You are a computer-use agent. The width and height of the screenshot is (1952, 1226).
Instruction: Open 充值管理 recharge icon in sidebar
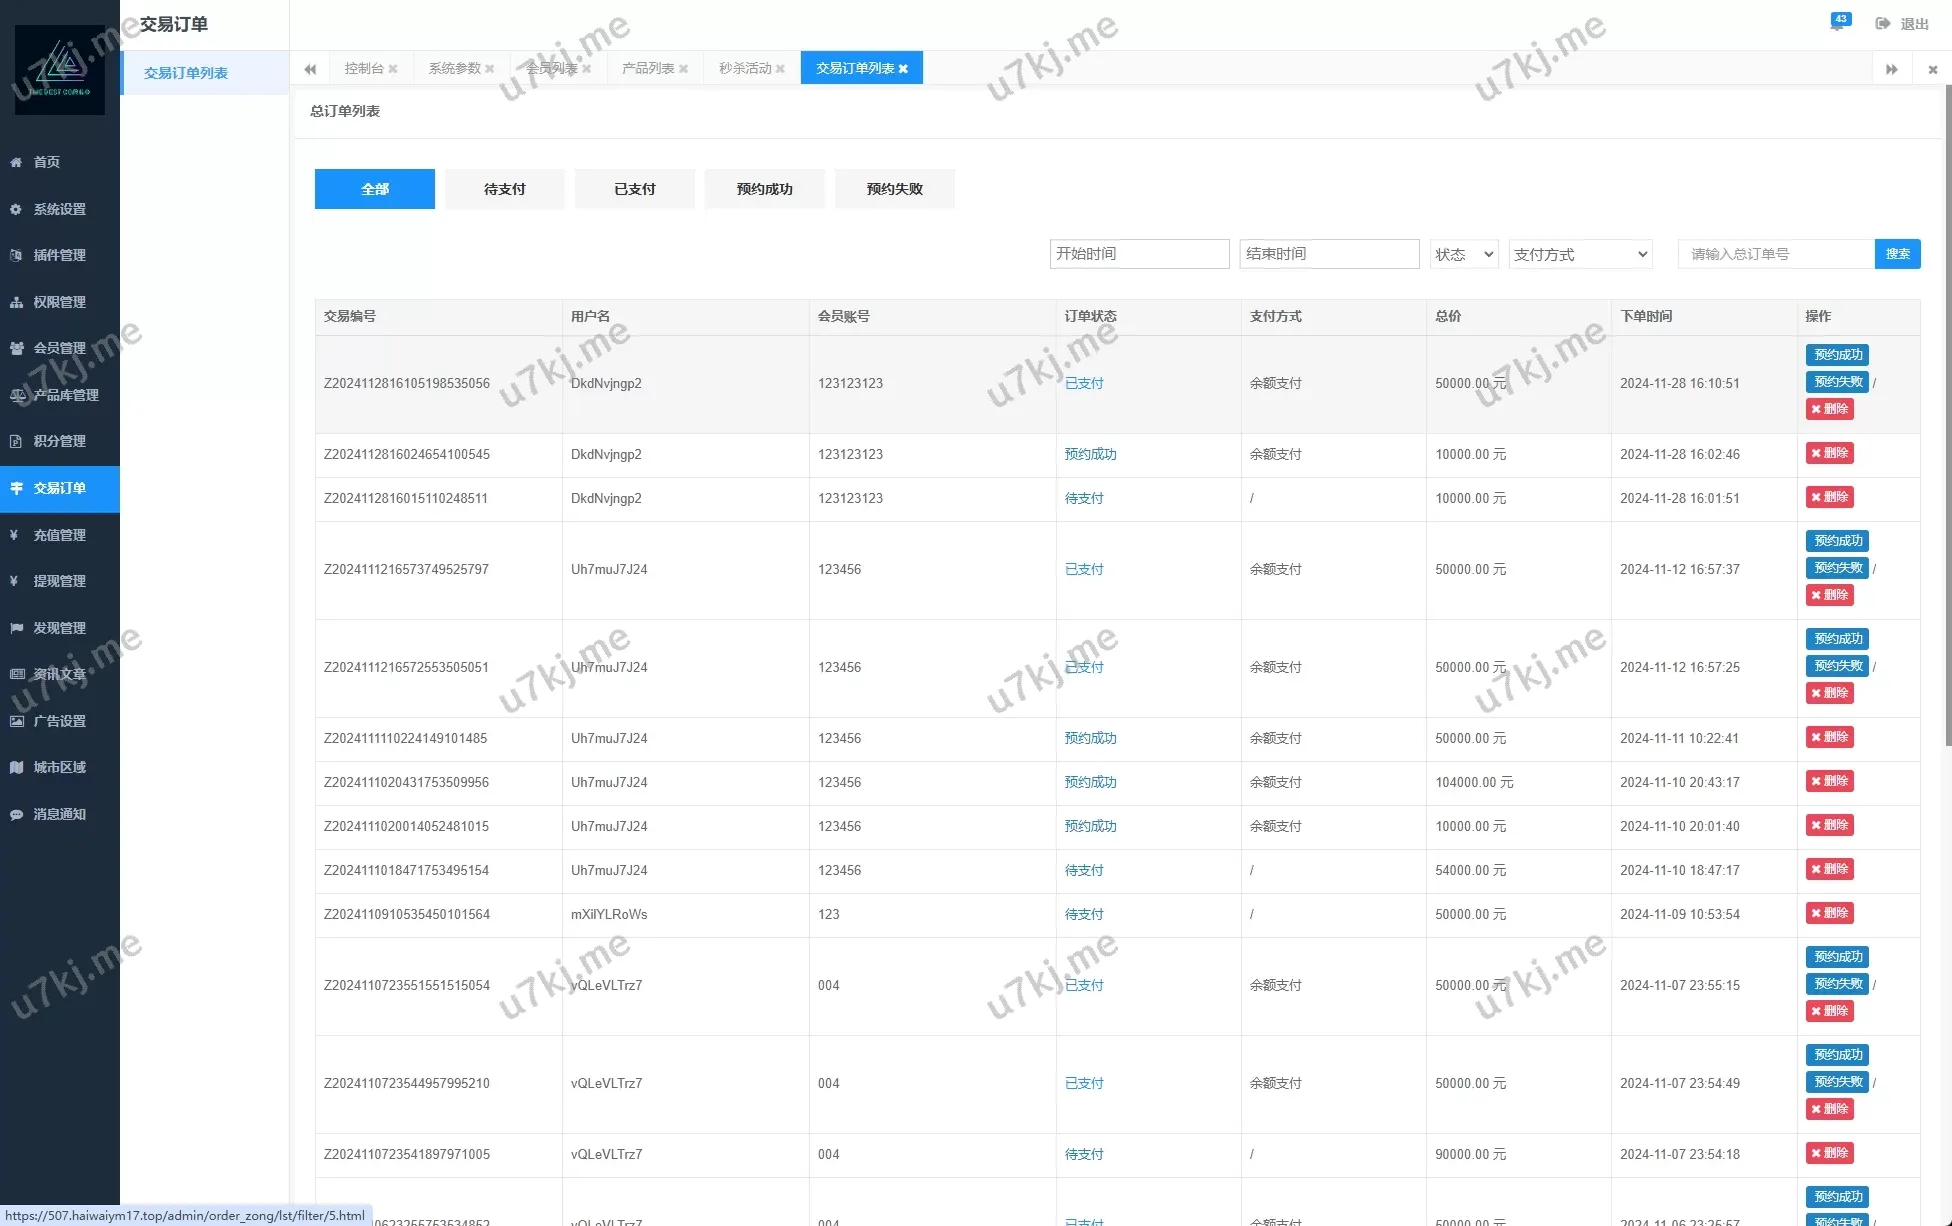coord(15,535)
